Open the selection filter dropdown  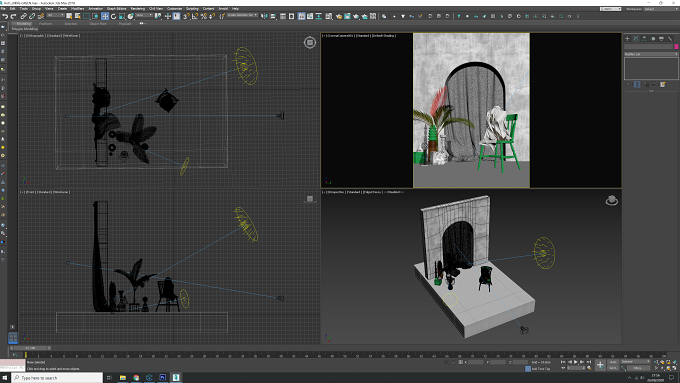[x=56, y=15]
